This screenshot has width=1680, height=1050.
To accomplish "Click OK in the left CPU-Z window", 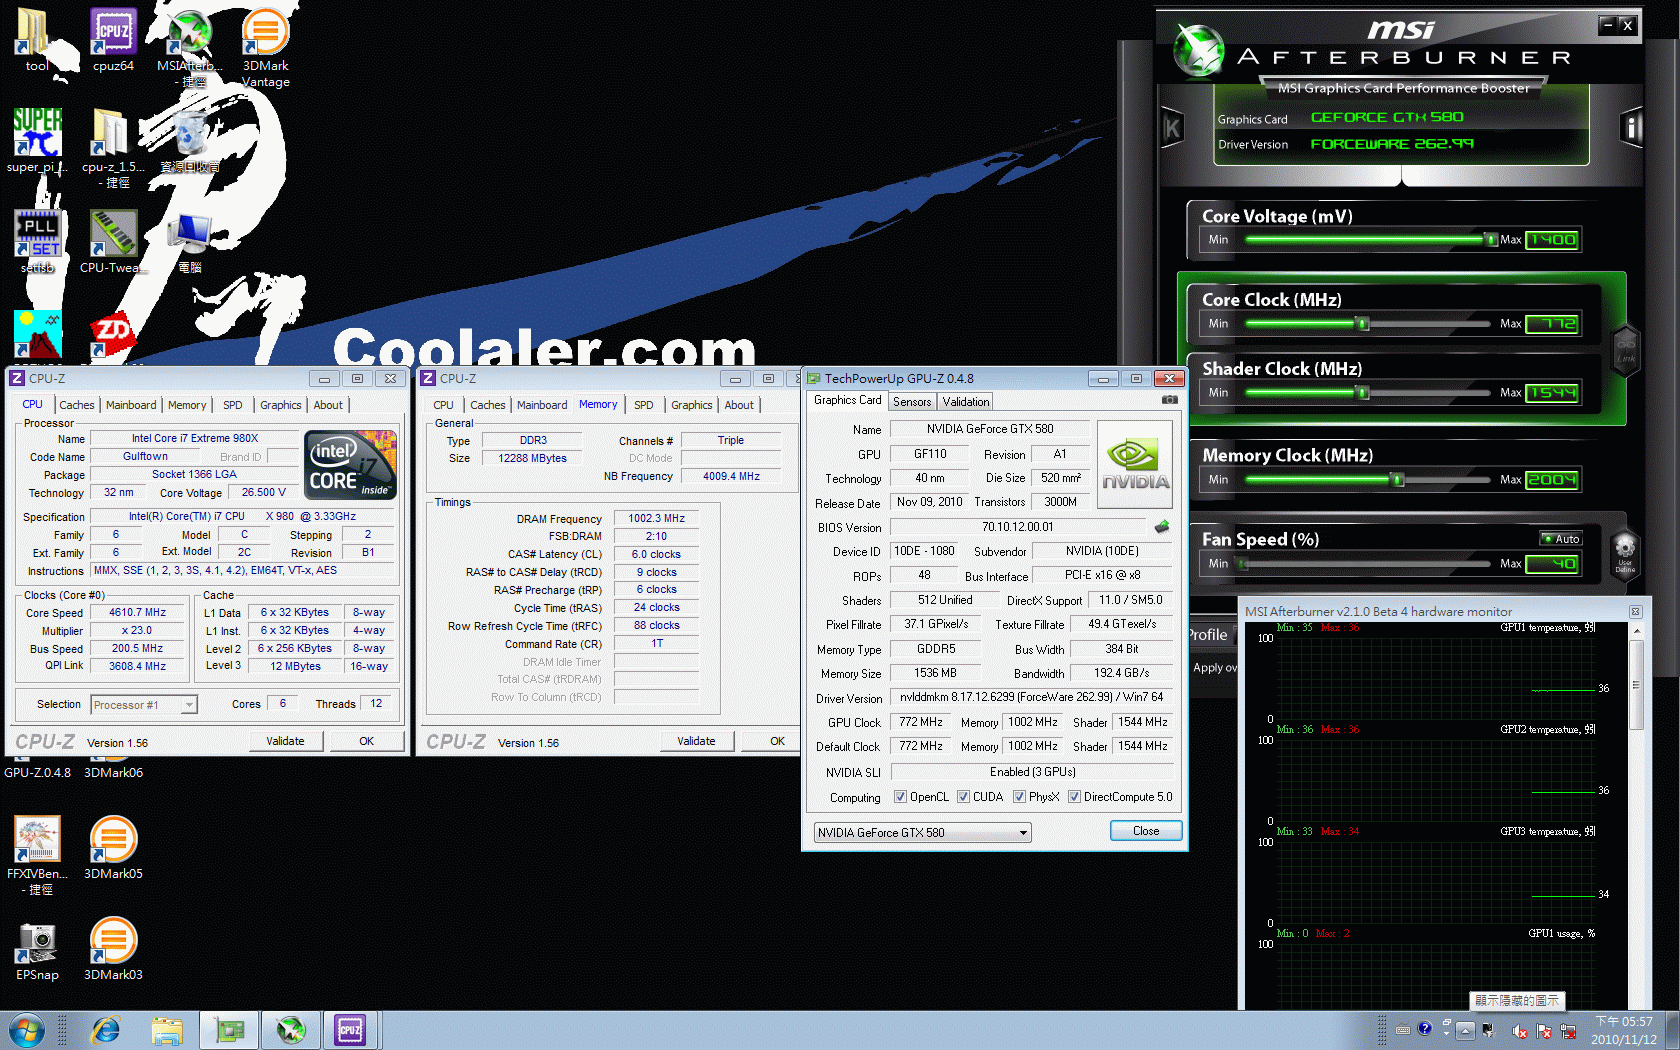I will tap(367, 741).
